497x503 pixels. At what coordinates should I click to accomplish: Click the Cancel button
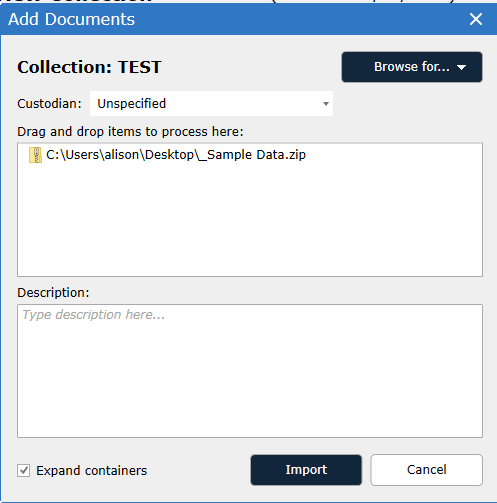point(426,470)
